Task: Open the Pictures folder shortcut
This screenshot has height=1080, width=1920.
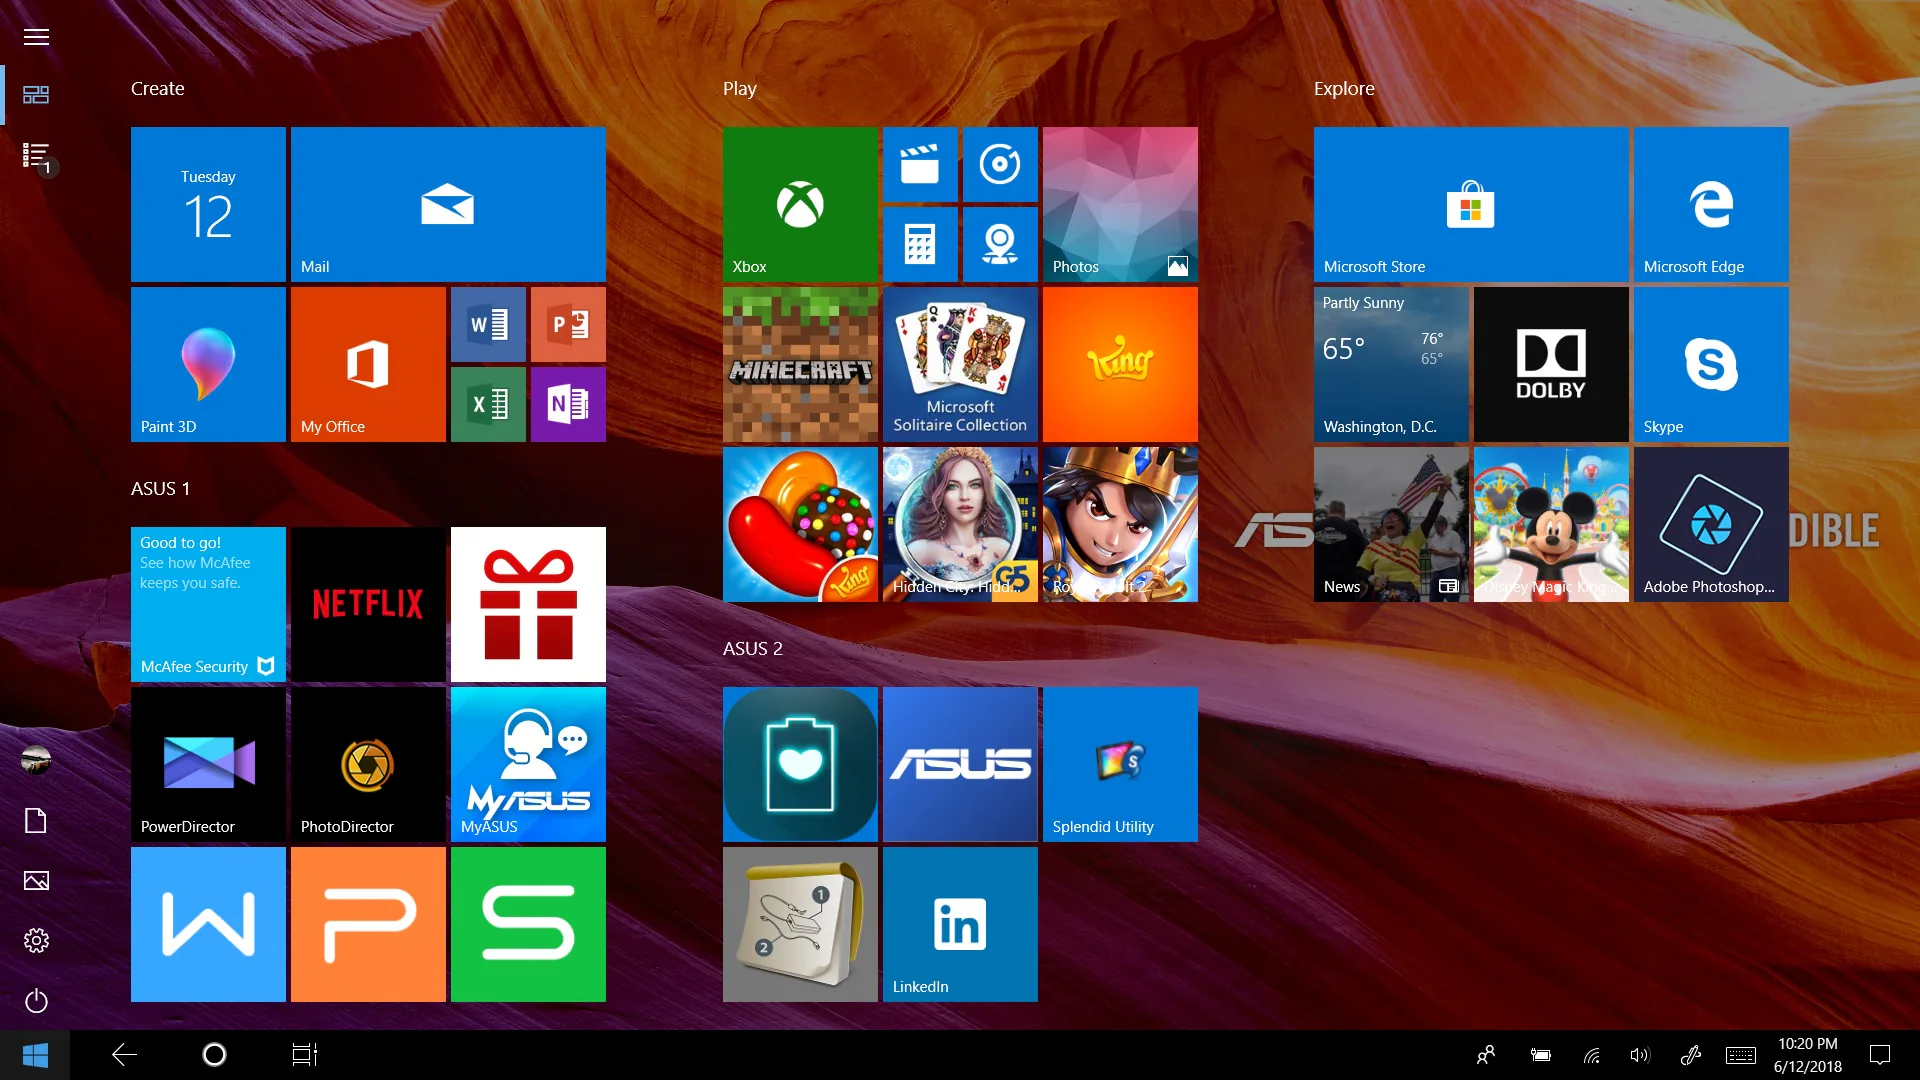Action: tap(36, 881)
